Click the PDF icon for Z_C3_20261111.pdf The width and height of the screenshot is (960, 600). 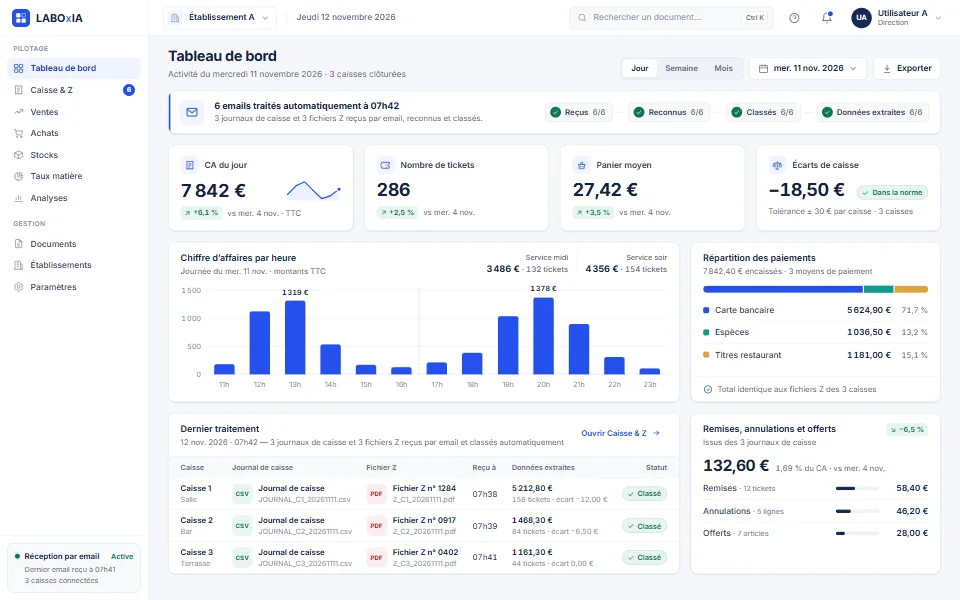[377, 557]
